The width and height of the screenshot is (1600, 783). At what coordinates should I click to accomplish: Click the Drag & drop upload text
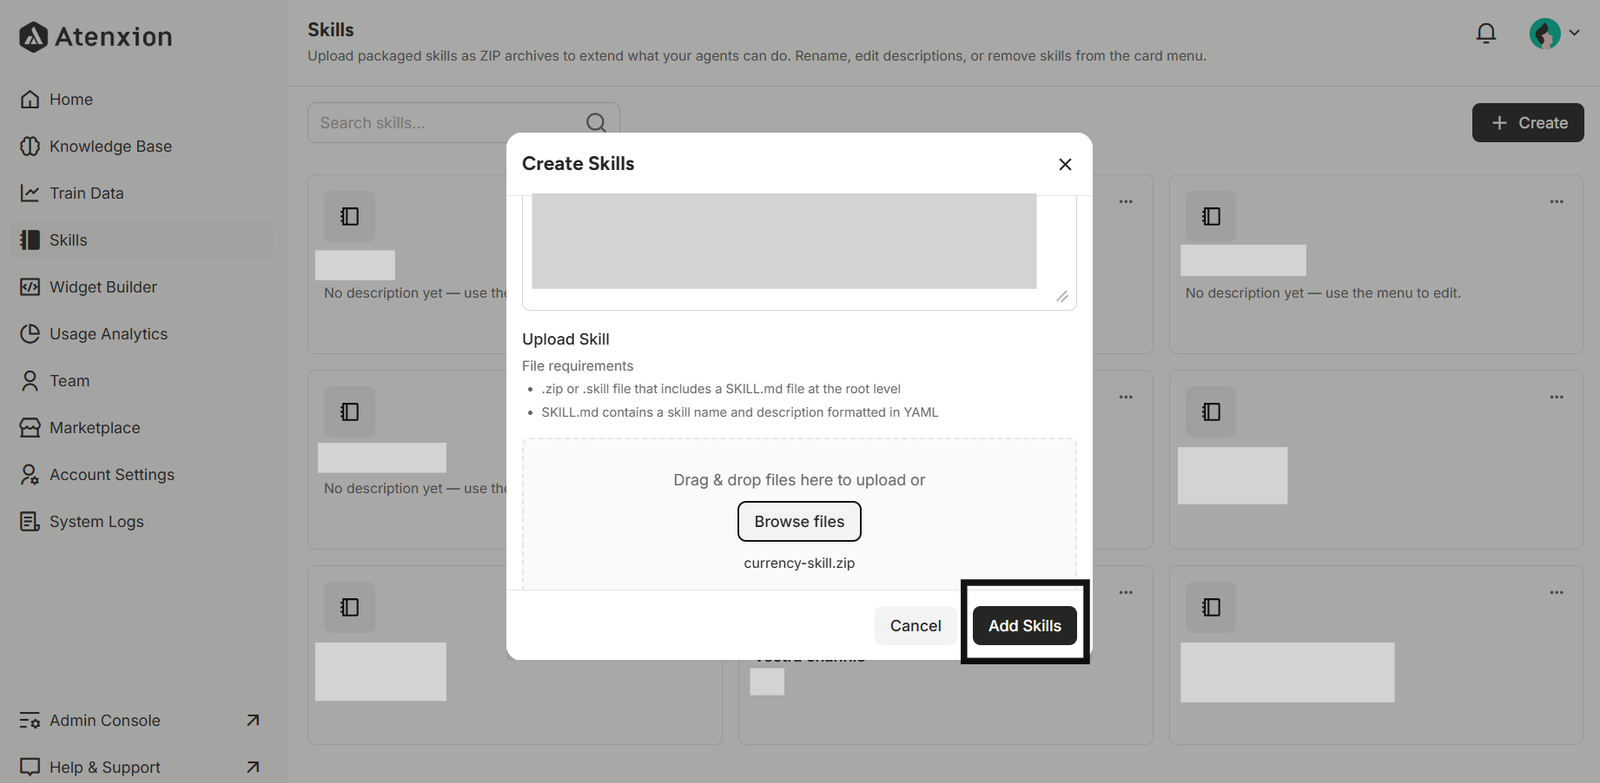tap(799, 480)
